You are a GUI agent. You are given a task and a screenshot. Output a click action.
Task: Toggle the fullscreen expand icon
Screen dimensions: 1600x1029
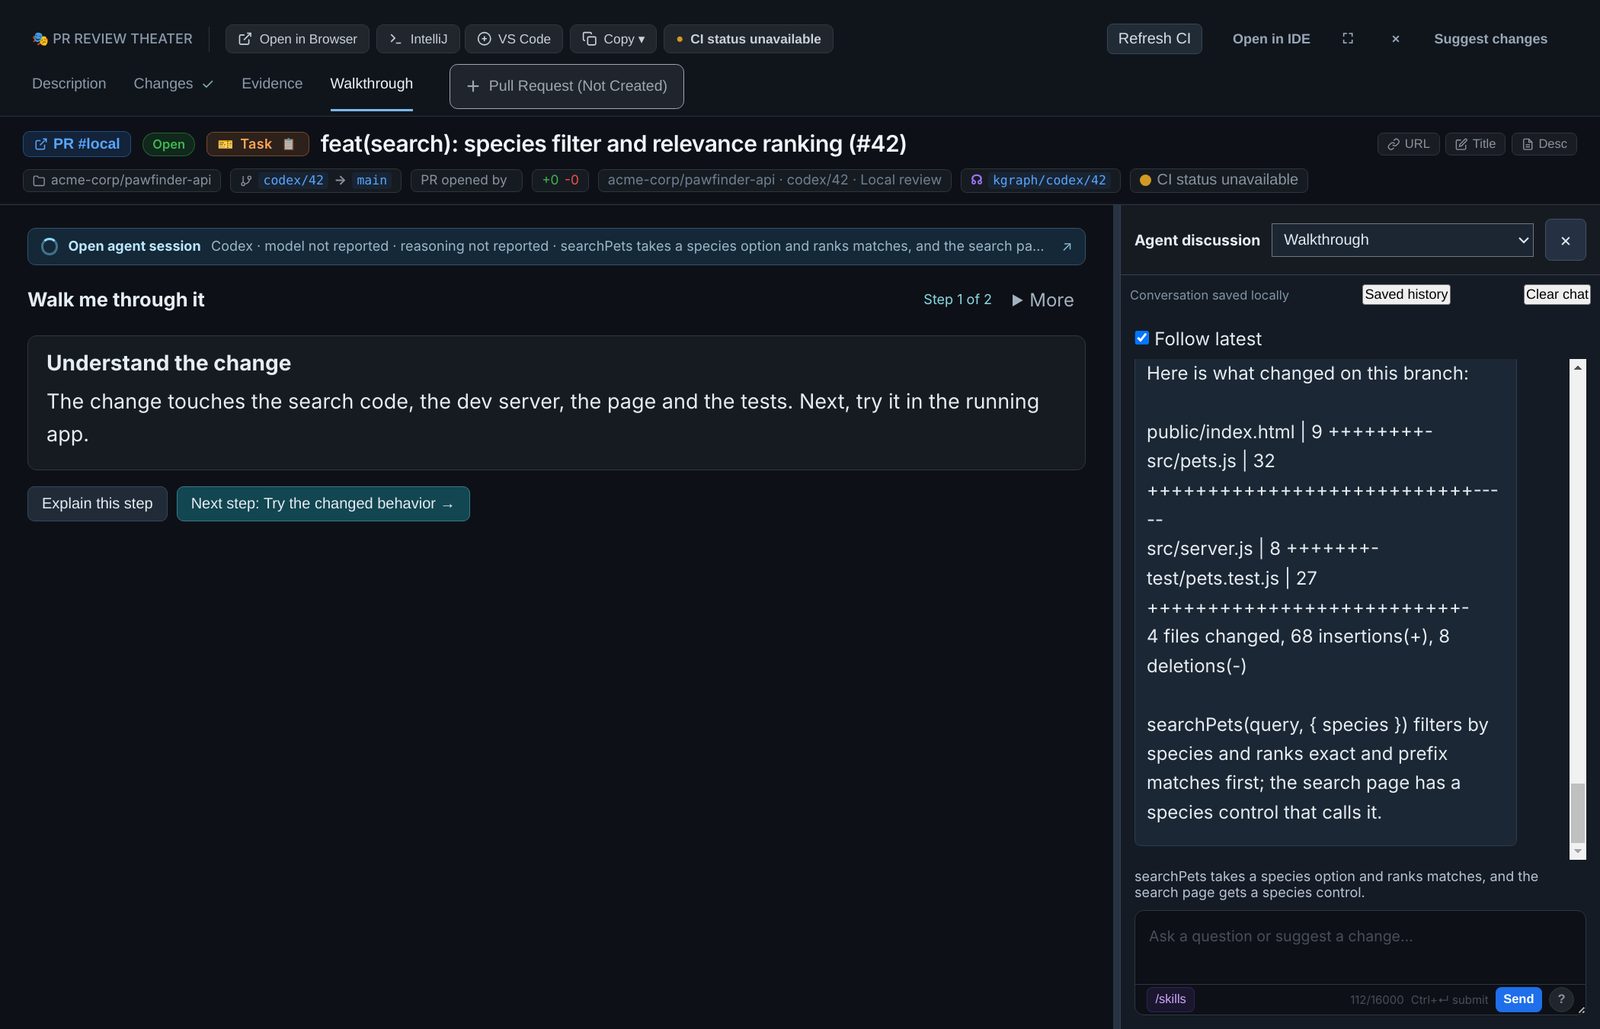pyautogui.click(x=1348, y=38)
